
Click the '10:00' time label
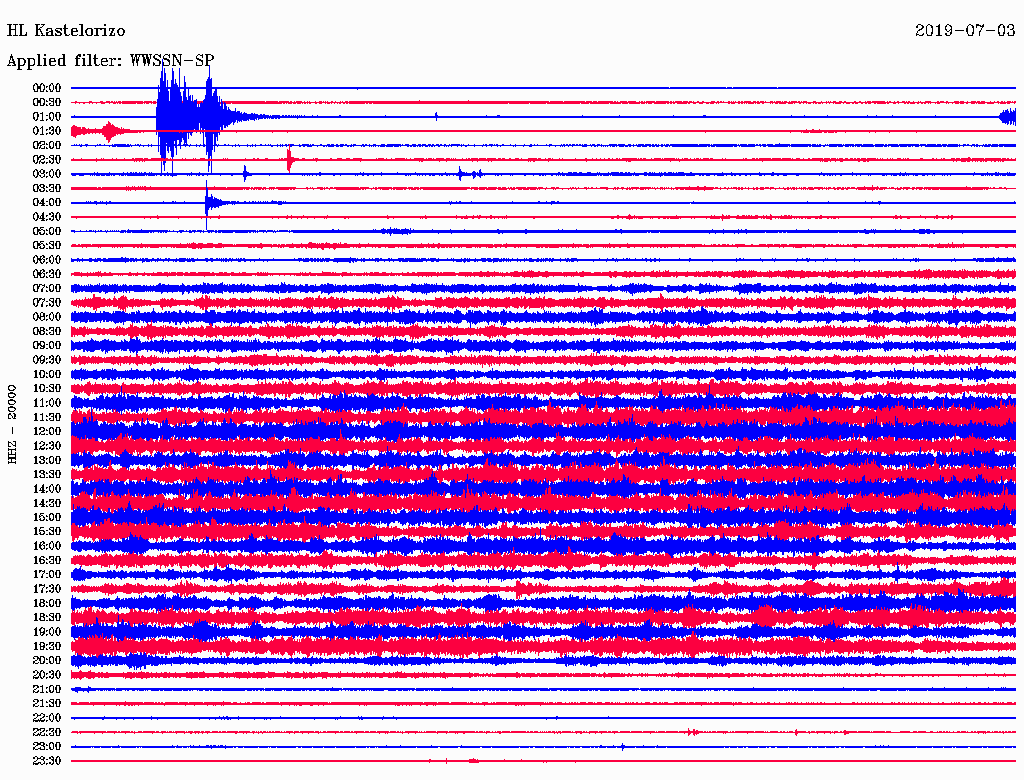tap(47, 374)
